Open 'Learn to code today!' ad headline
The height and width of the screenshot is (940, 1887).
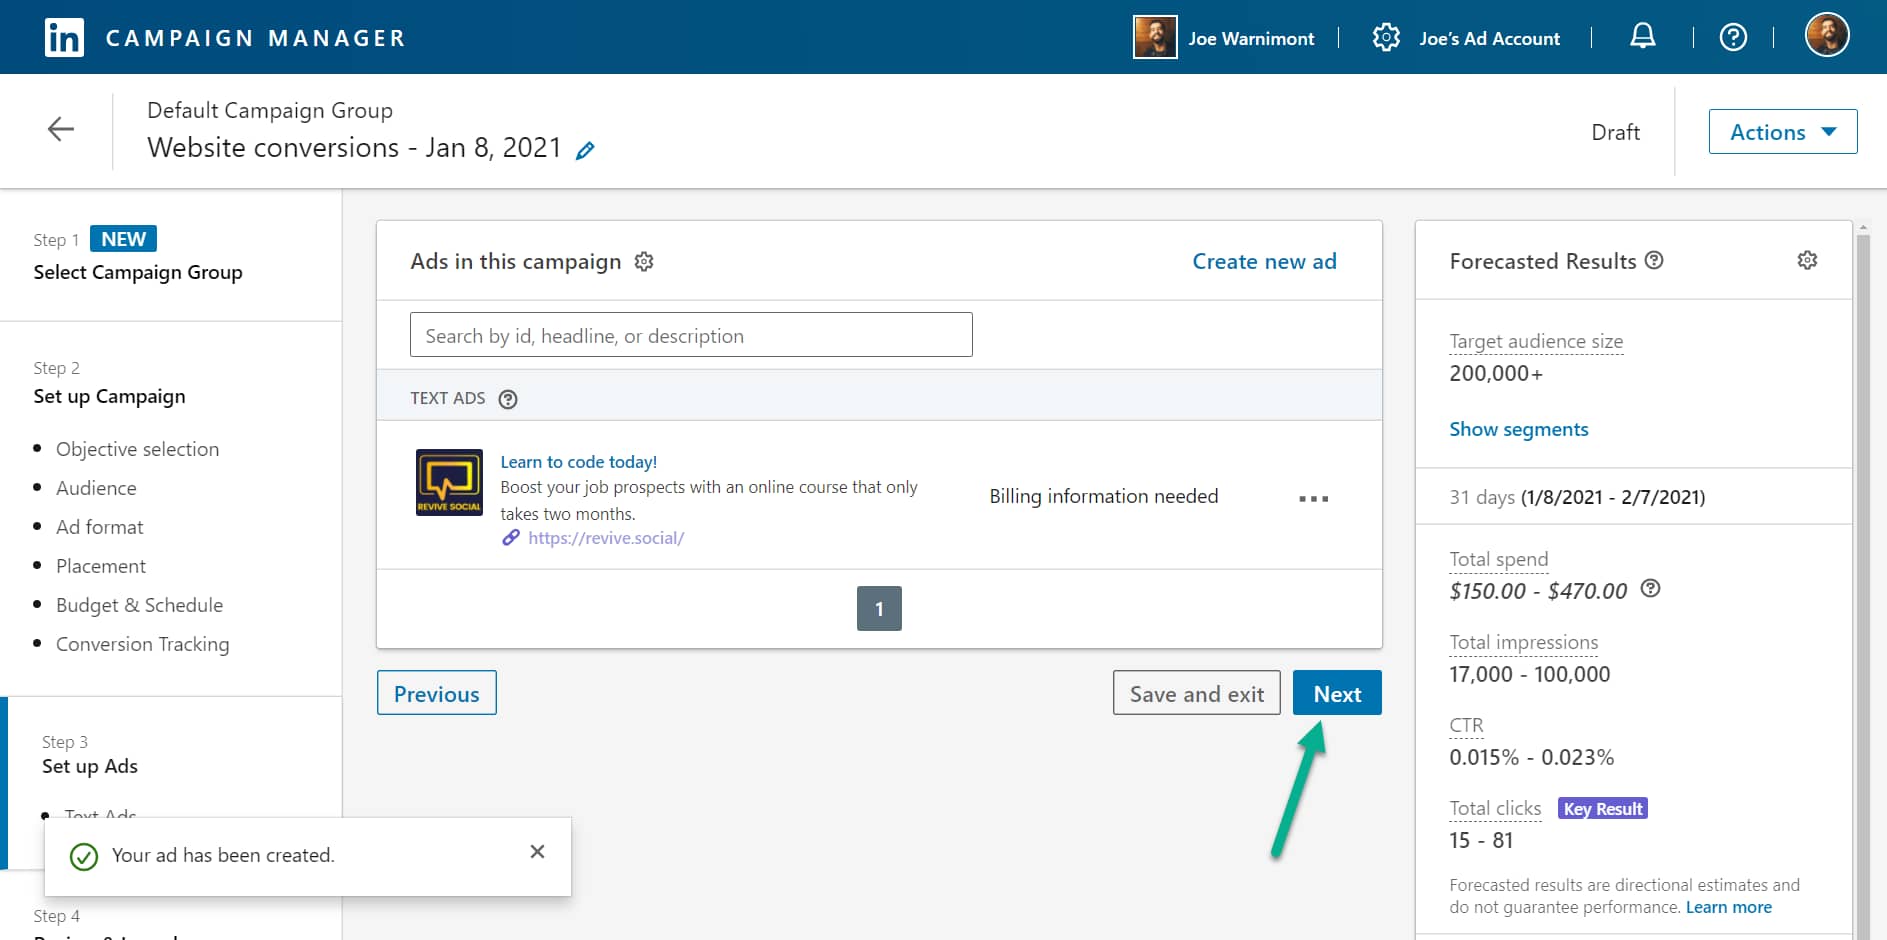pos(578,461)
